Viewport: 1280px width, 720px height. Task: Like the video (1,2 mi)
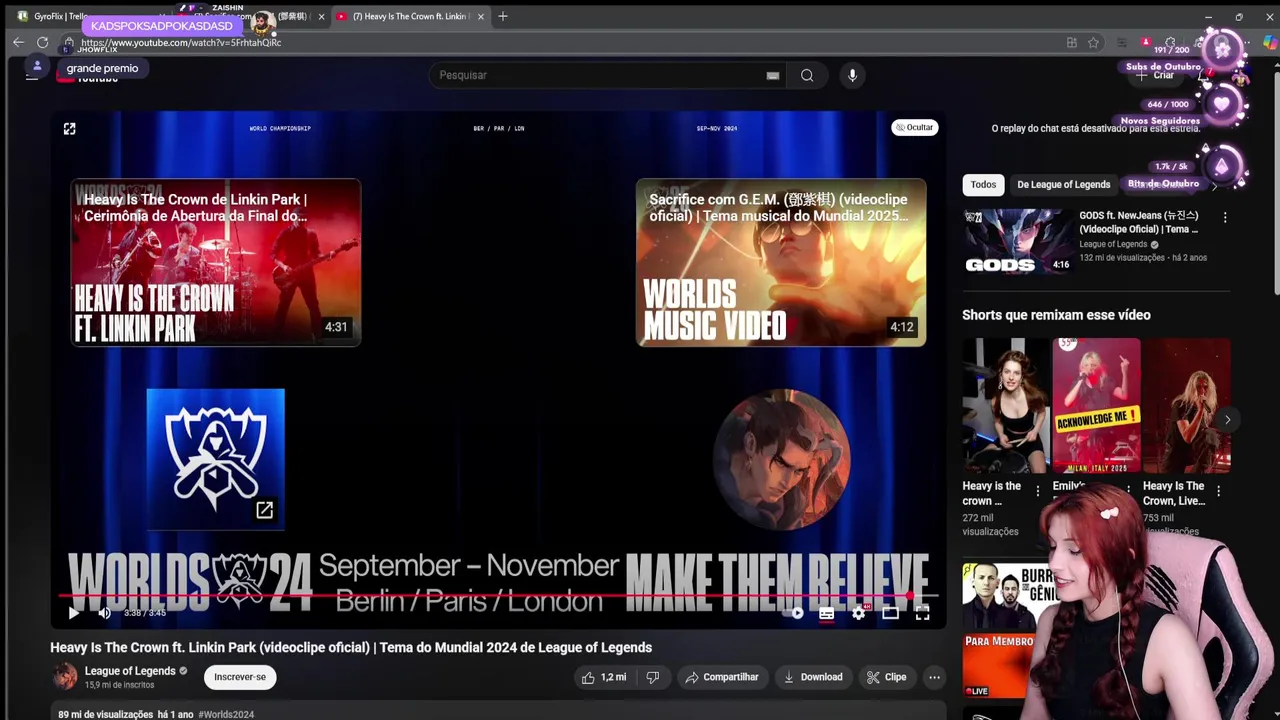coord(604,677)
